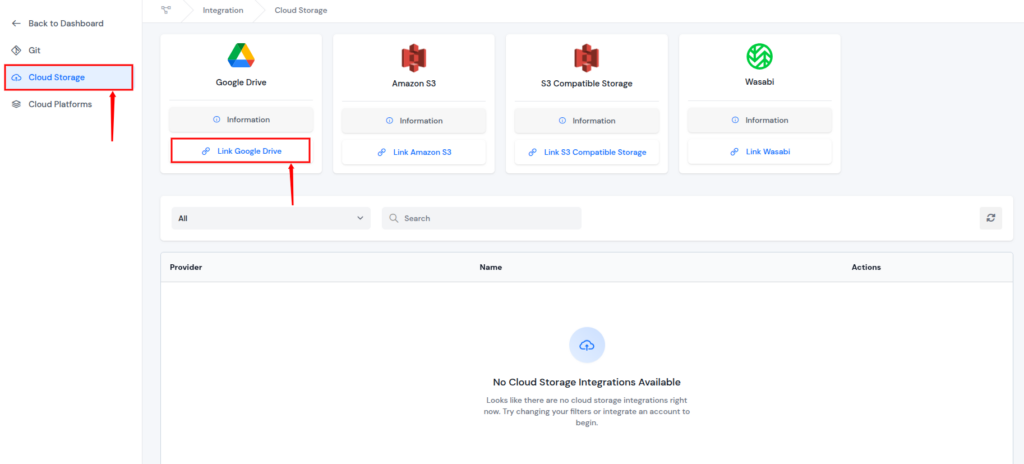Viewport: 1024px width, 464px height.
Task: Click the Google Drive card title
Action: (241, 82)
